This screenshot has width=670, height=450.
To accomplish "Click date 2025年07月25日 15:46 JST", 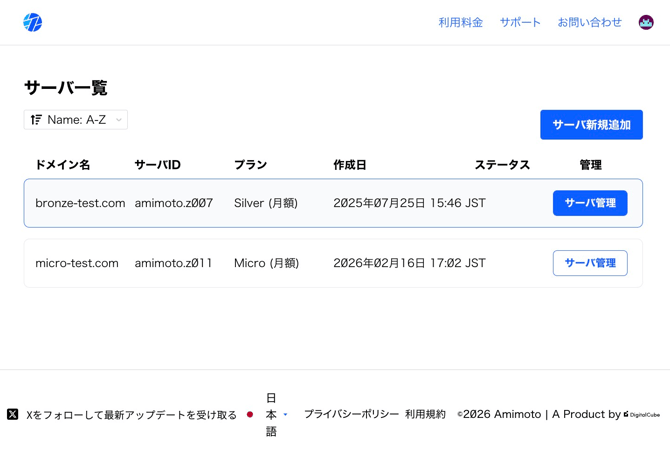I will 409,203.
